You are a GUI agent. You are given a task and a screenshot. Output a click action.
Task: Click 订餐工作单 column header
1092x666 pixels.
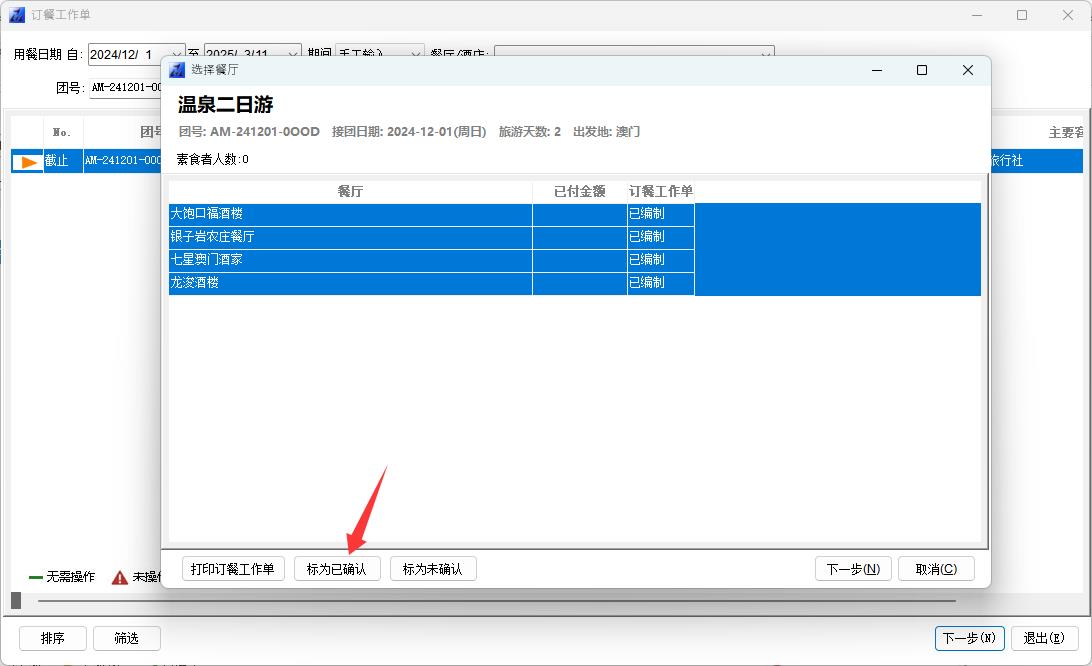660,192
